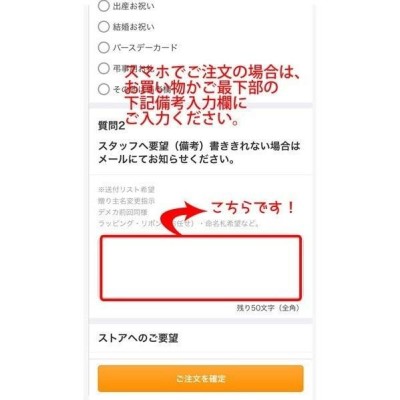Click the ラッピング・リボン hint line
The height and width of the screenshot is (400, 400).
[179, 224]
